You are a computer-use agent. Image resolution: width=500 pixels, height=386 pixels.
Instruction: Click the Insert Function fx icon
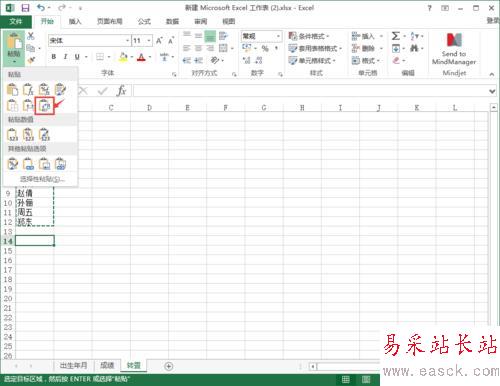(x=121, y=91)
